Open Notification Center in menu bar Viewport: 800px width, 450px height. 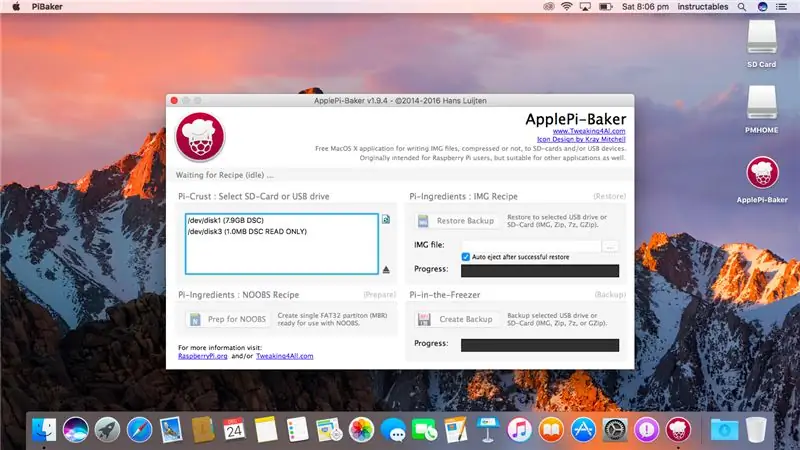(781, 7)
